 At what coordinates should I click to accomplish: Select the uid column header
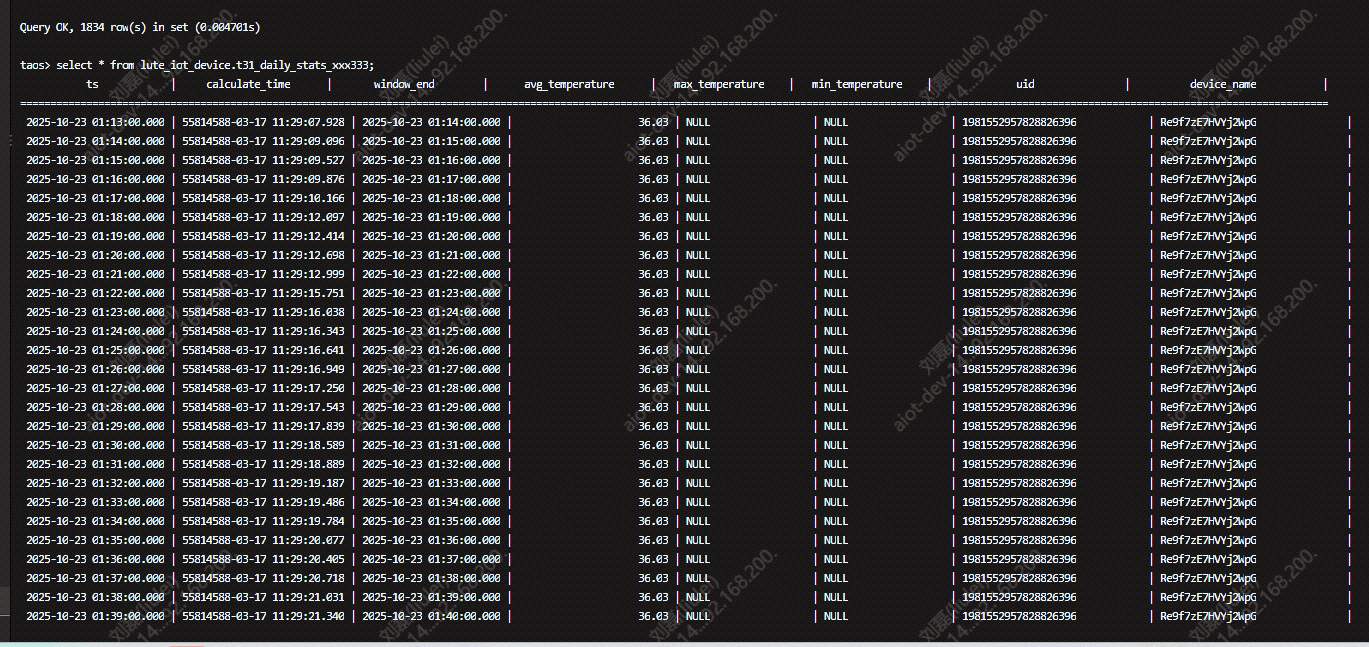pos(1025,85)
